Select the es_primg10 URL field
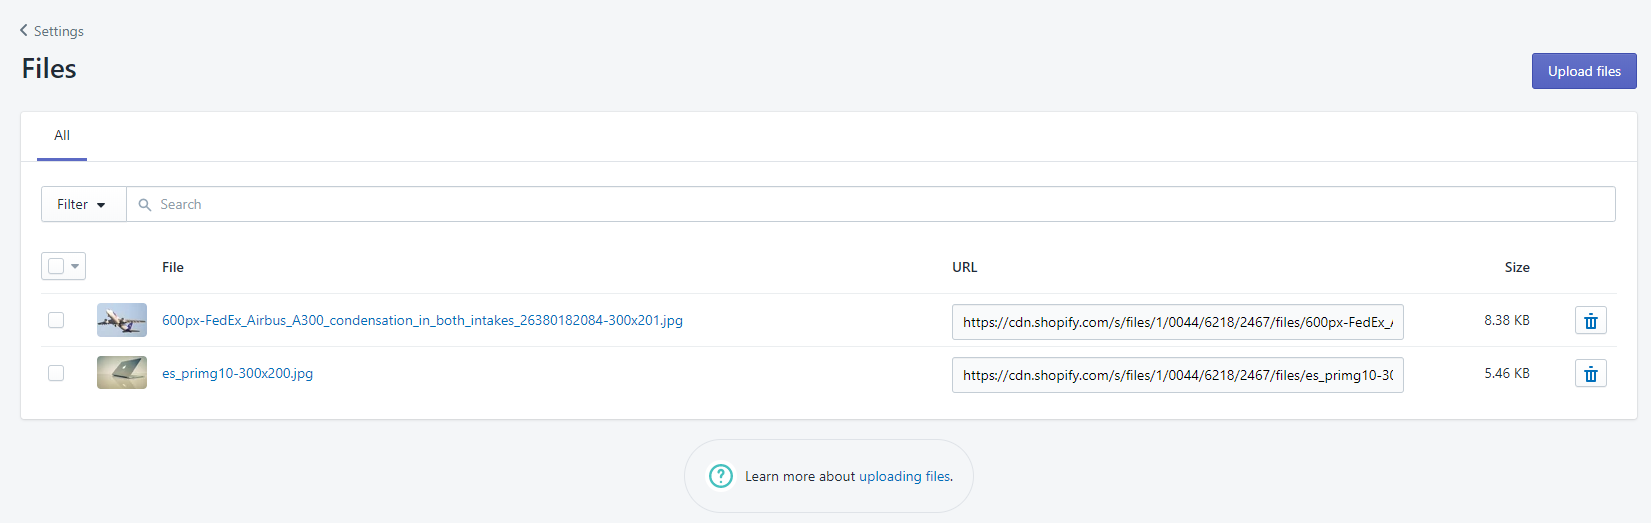The height and width of the screenshot is (523, 1651). [1177, 375]
